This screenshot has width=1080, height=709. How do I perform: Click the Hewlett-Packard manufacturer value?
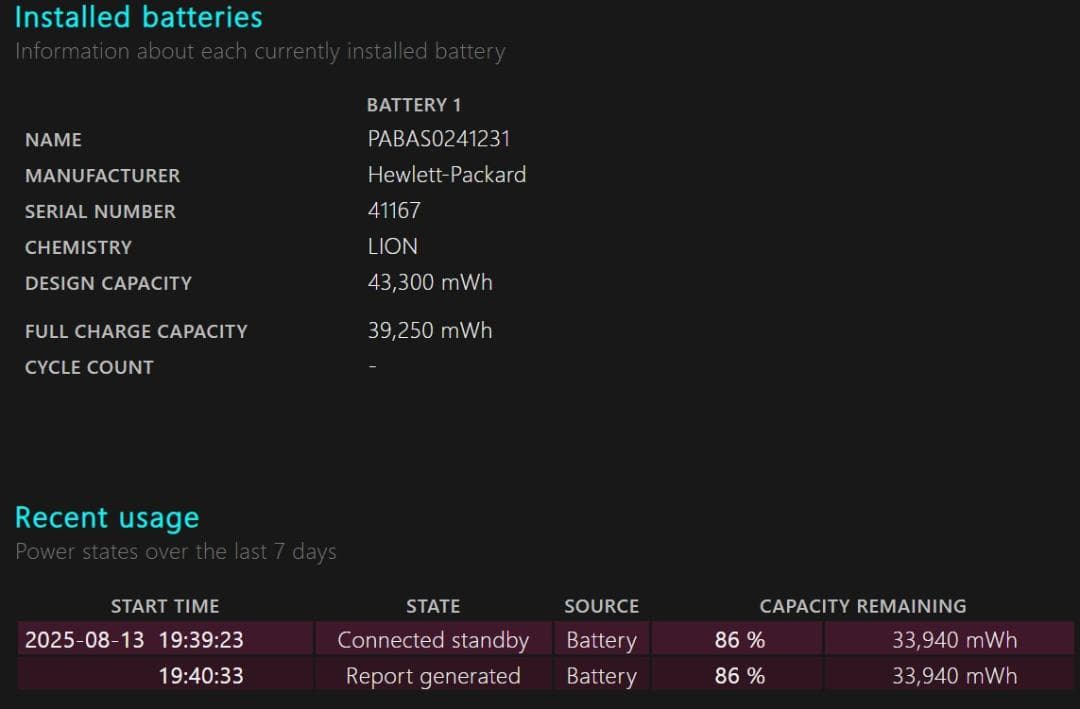tap(446, 175)
